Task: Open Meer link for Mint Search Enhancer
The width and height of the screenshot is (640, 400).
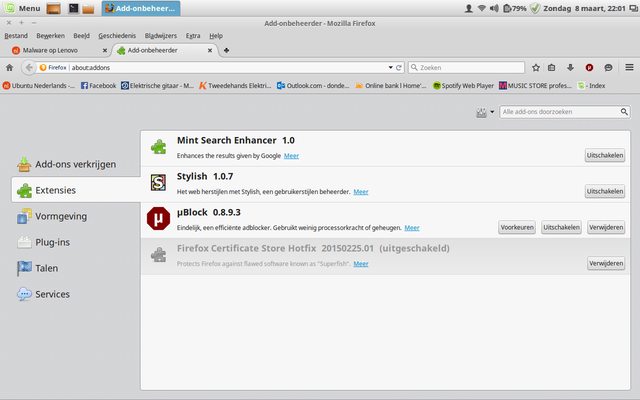Action: click(x=291, y=156)
